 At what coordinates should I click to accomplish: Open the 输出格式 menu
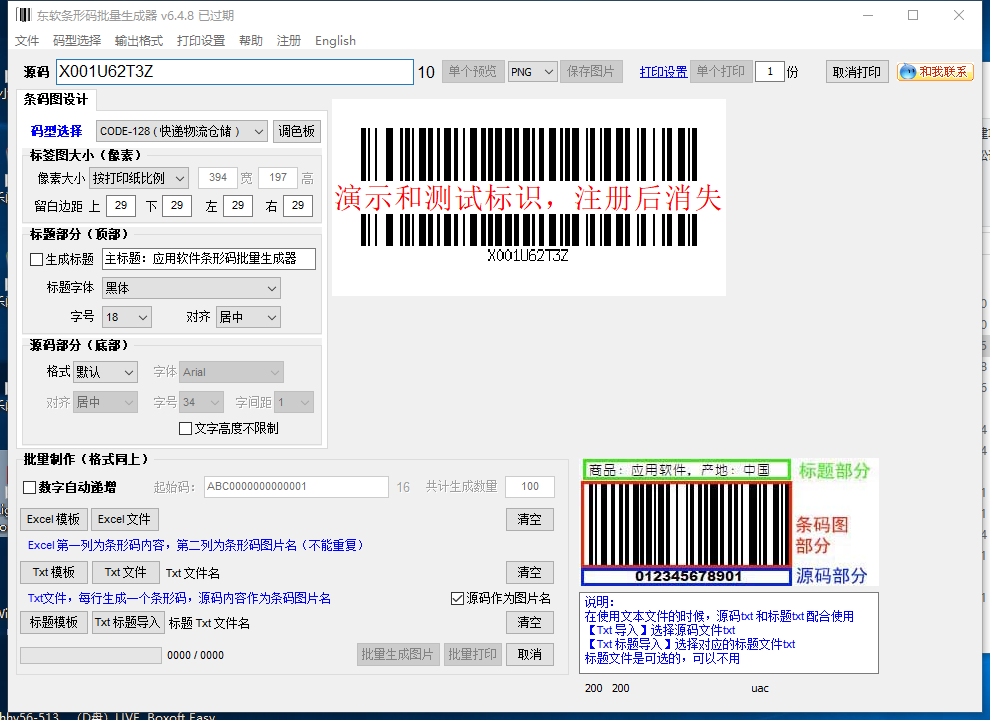tap(139, 41)
